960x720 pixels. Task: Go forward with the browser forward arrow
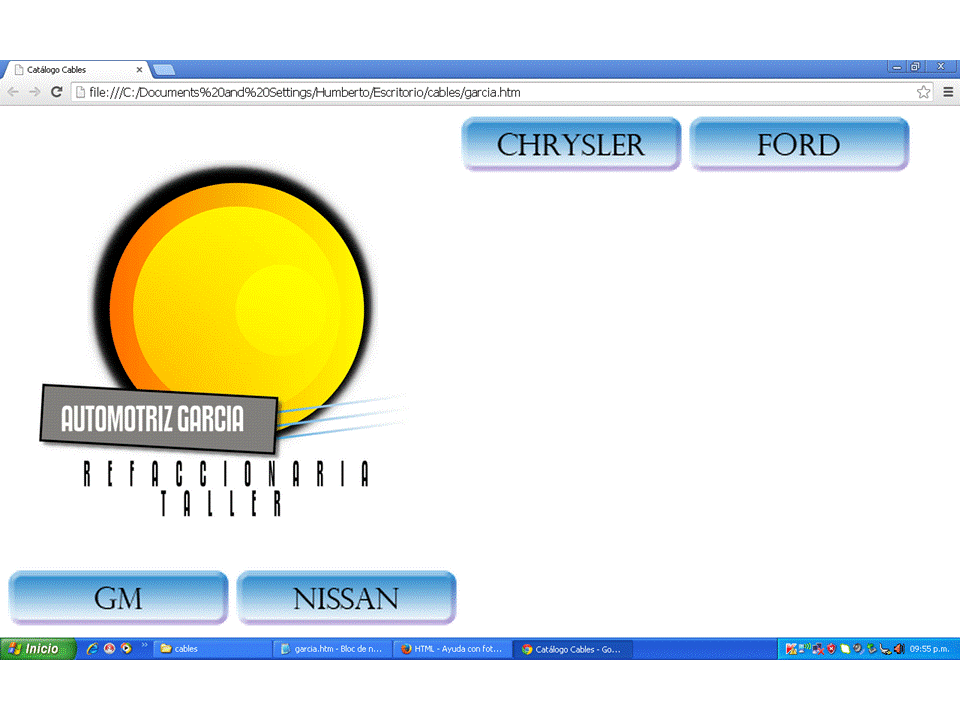click(x=34, y=92)
